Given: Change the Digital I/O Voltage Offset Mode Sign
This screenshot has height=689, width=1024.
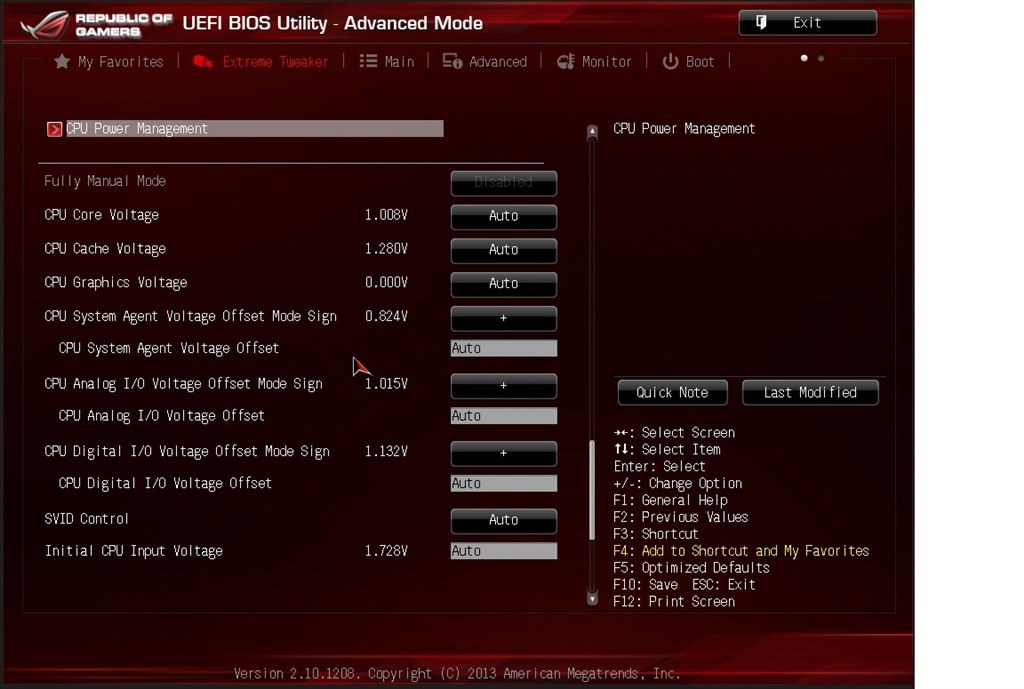Looking at the screenshot, I should (x=504, y=453).
